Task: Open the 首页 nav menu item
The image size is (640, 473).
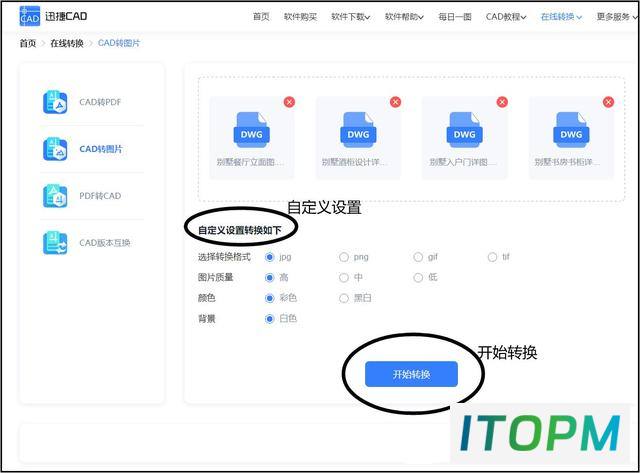Action: [x=261, y=17]
